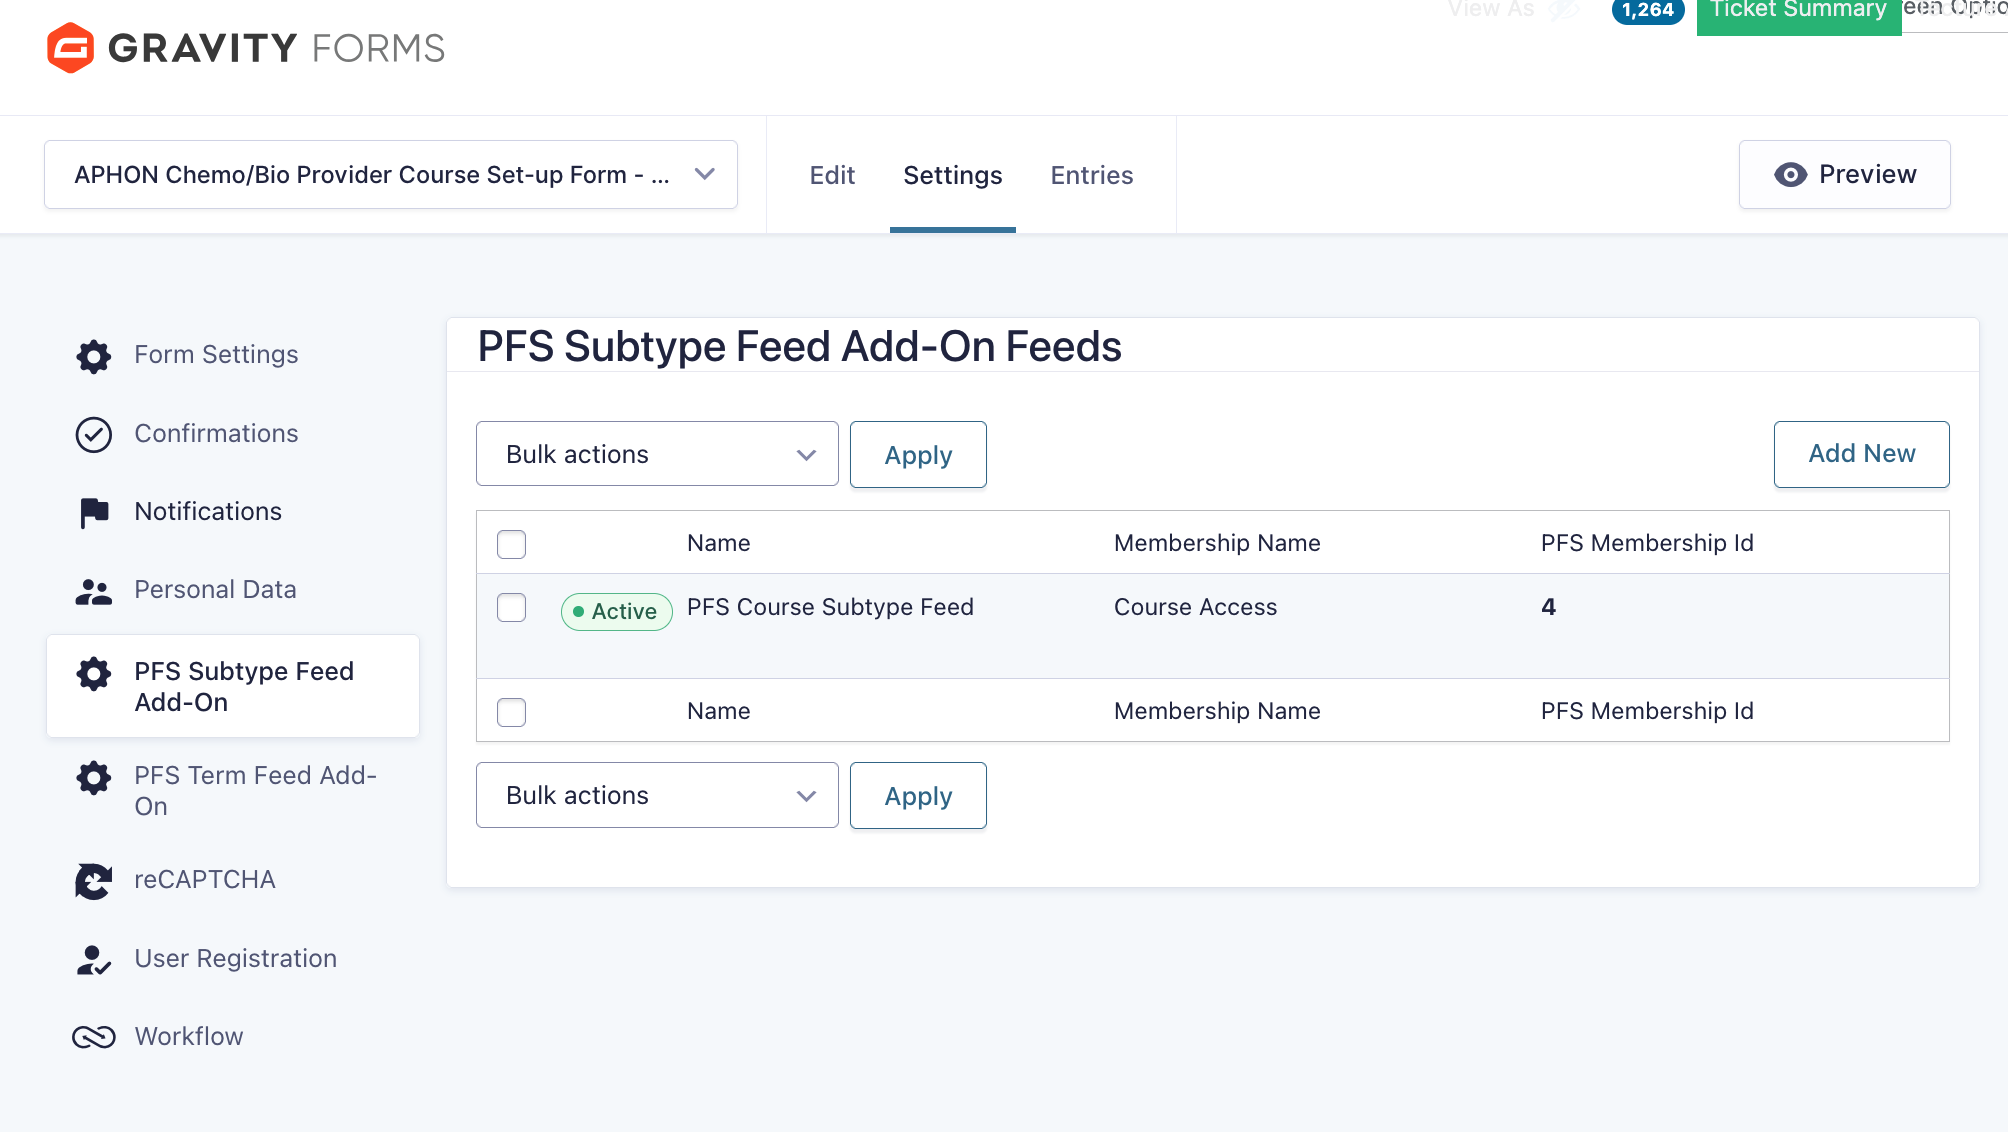Click the Notifications flag icon
Image resolution: width=2008 pixels, height=1132 pixels.
[93, 512]
